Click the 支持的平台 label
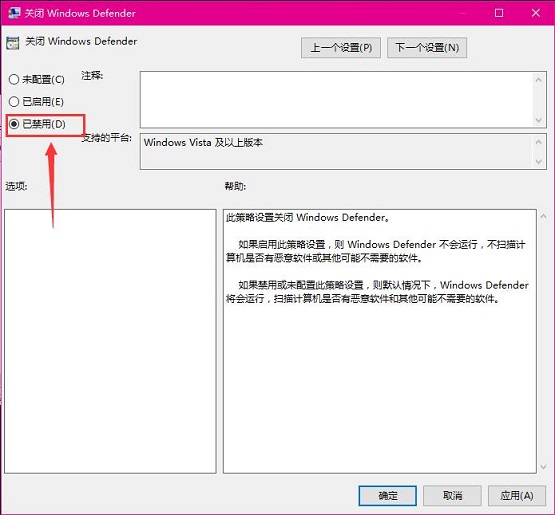Viewport: 555px width, 515px height. tap(107, 138)
